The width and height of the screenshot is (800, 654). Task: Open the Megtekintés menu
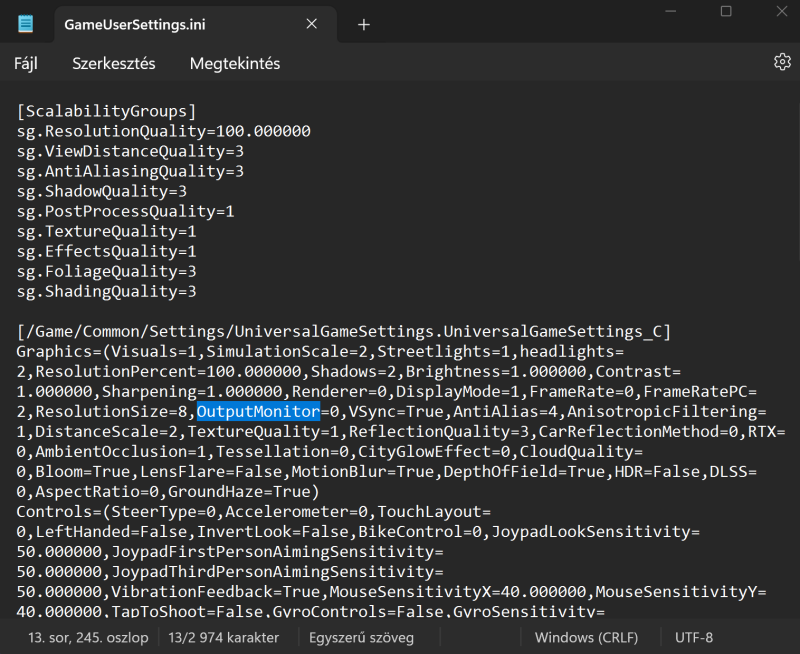coord(235,64)
